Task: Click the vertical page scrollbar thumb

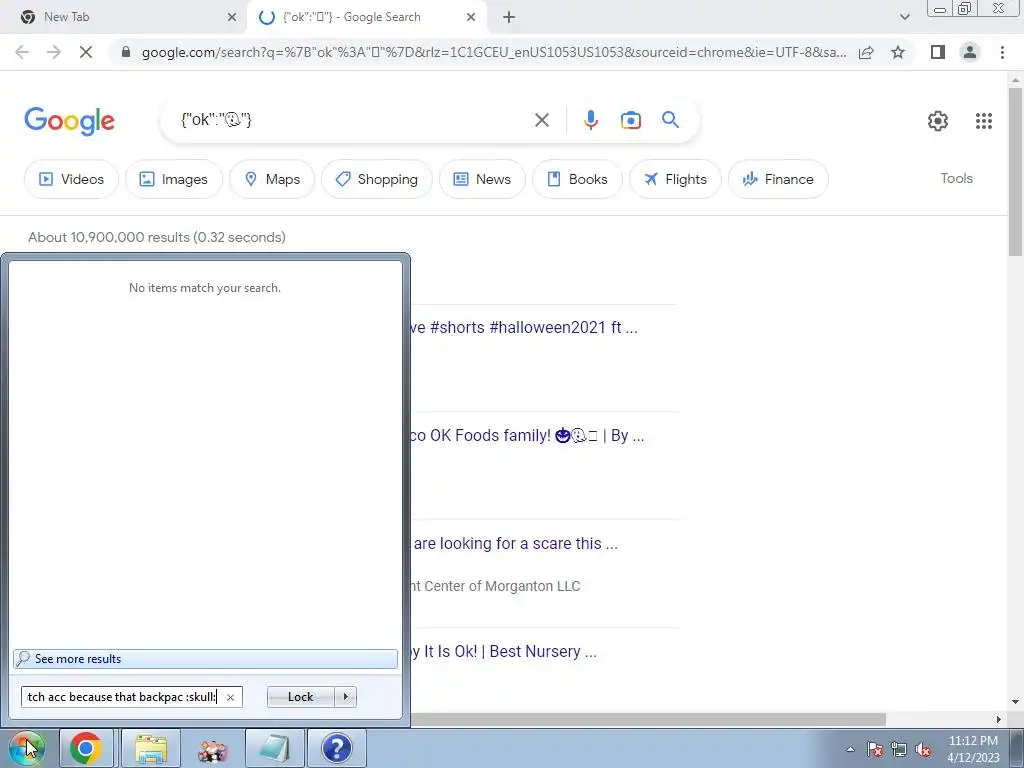Action: (x=1015, y=171)
